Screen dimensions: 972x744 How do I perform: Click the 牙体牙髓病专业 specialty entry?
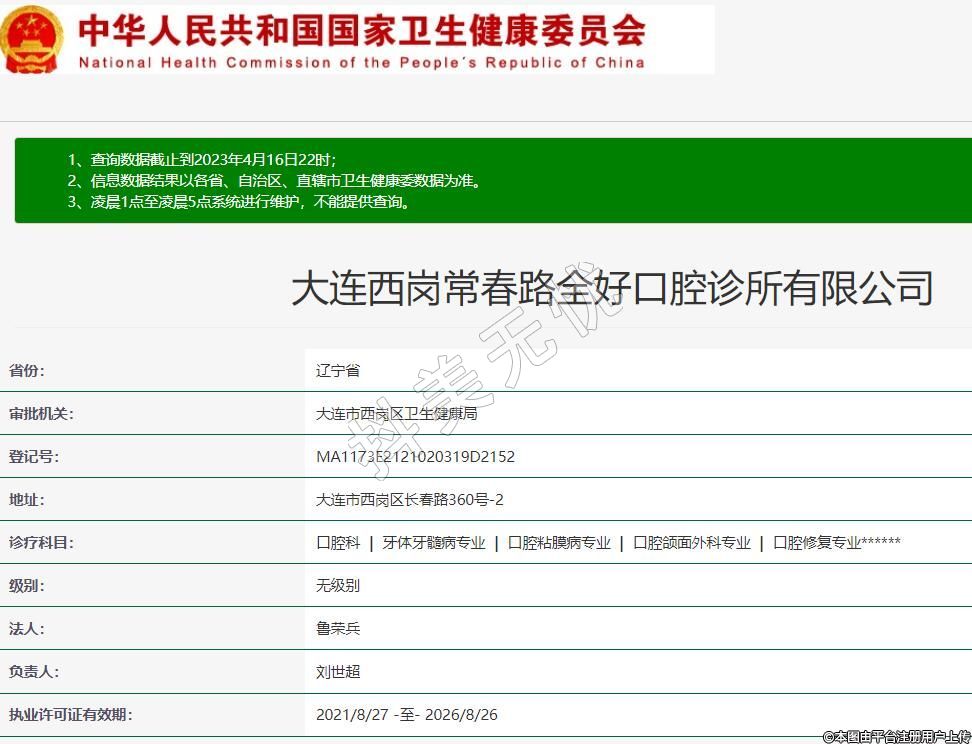click(x=433, y=543)
